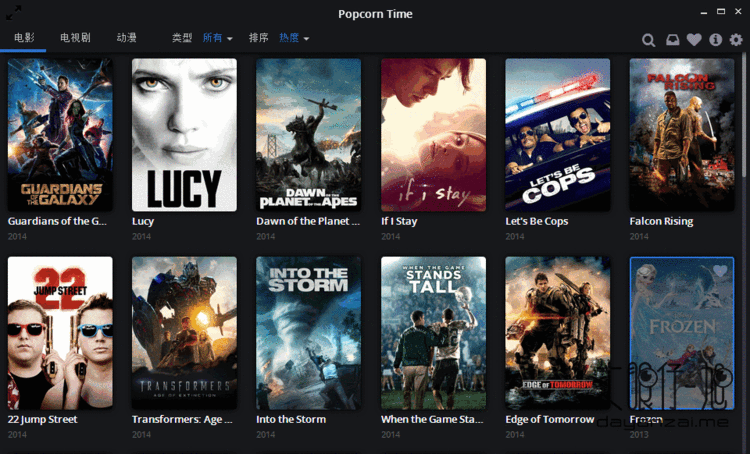Open the torrent collection inbox icon
The width and height of the screenshot is (750, 454).
pyautogui.click(x=673, y=40)
